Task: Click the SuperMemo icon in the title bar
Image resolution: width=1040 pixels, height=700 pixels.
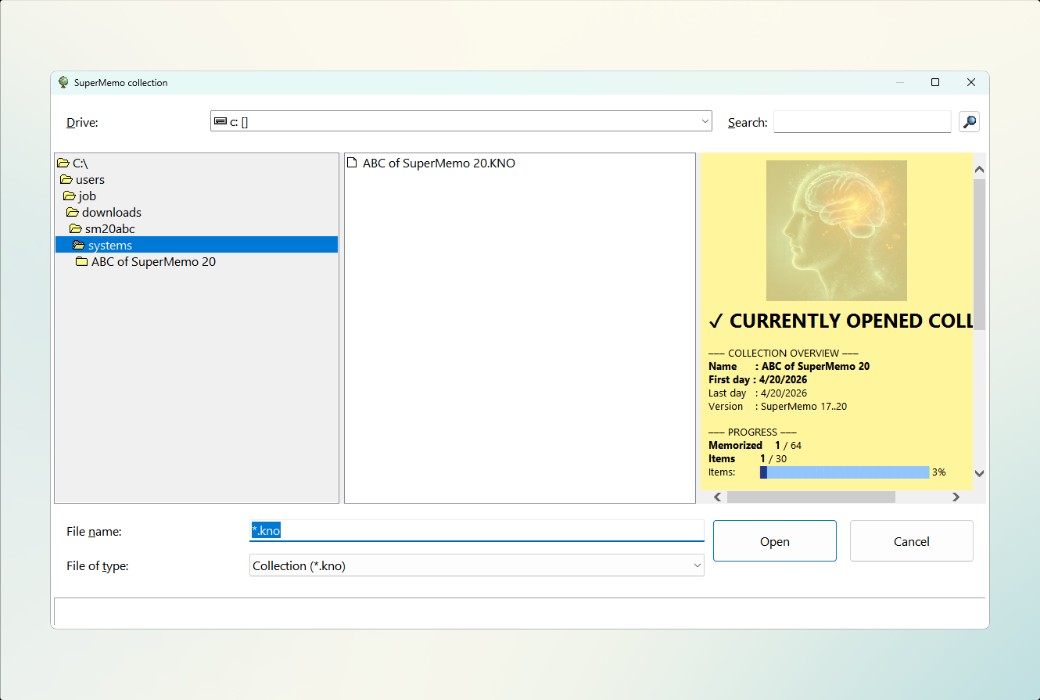Action: click(x=63, y=83)
